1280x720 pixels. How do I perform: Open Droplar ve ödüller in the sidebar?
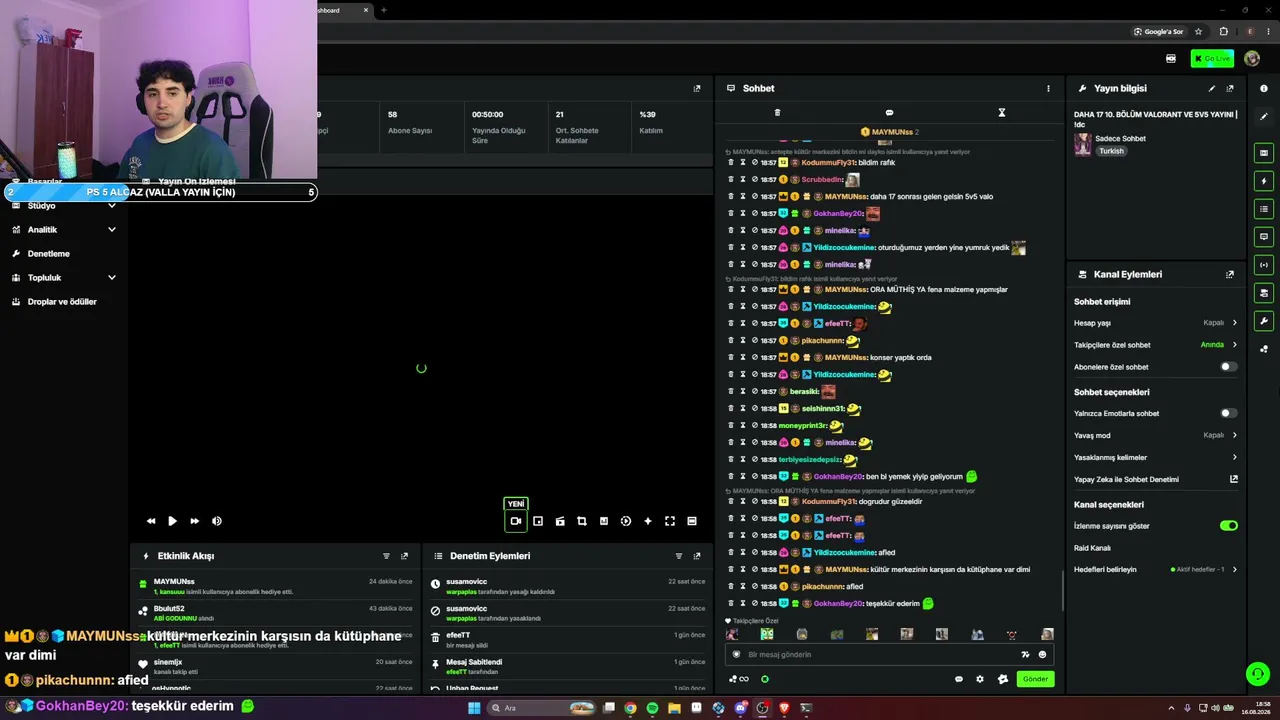point(64,302)
